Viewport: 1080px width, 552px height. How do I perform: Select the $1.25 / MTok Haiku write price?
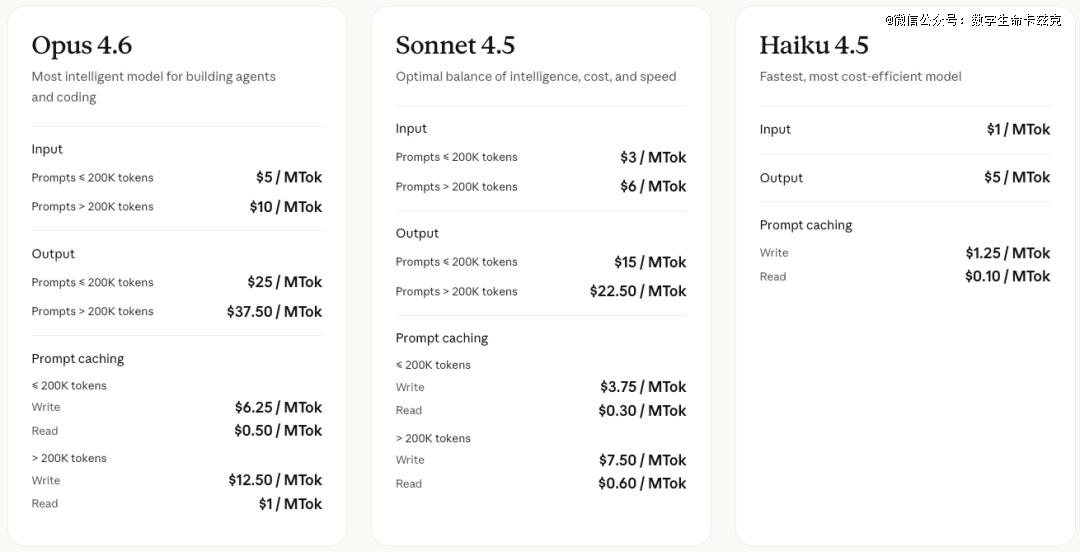1007,253
